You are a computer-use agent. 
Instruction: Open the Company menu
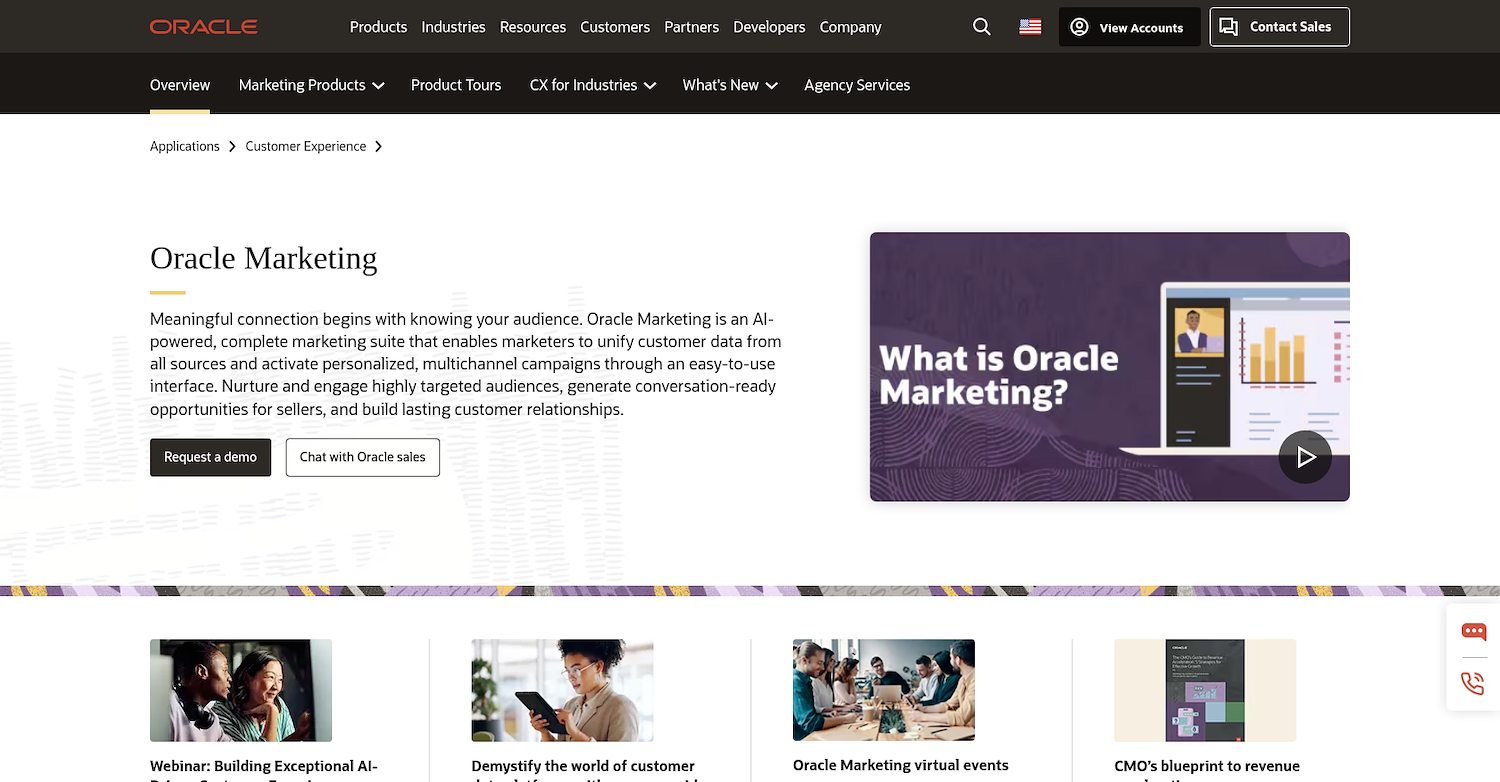(x=850, y=27)
